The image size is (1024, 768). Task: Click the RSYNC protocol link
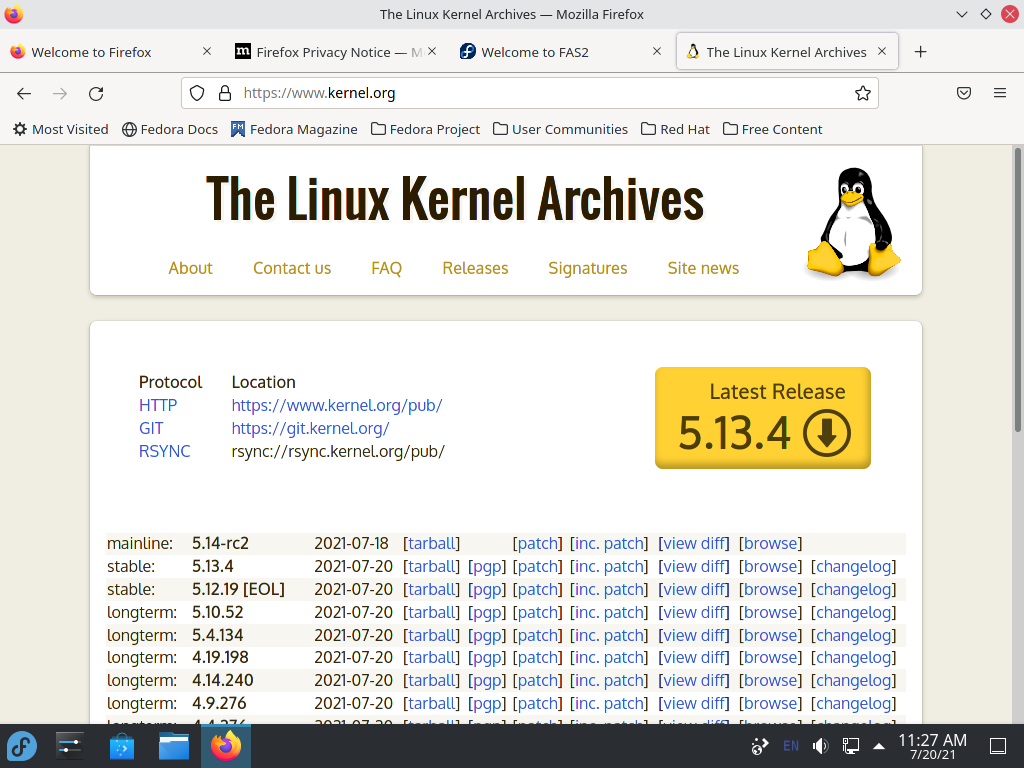165,451
